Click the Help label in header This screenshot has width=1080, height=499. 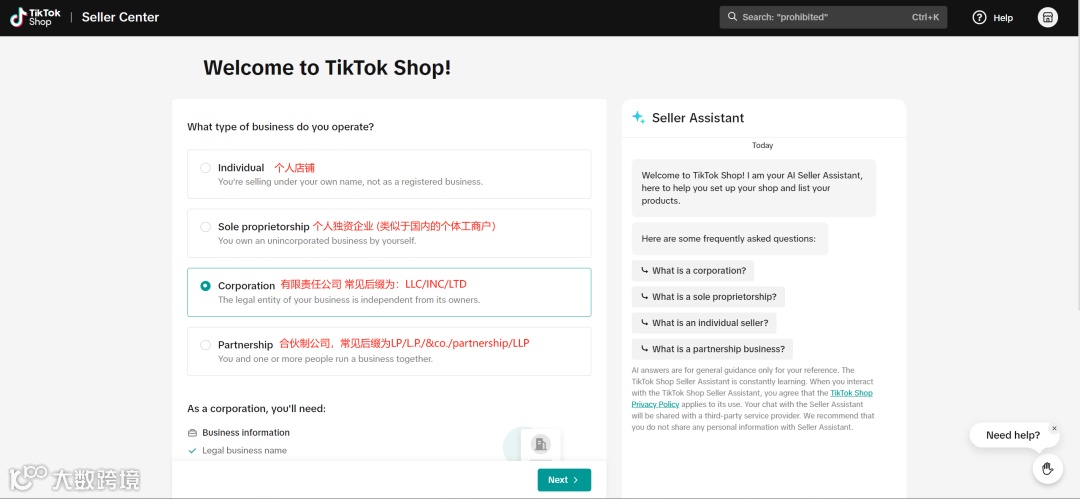coord(1003,18)
